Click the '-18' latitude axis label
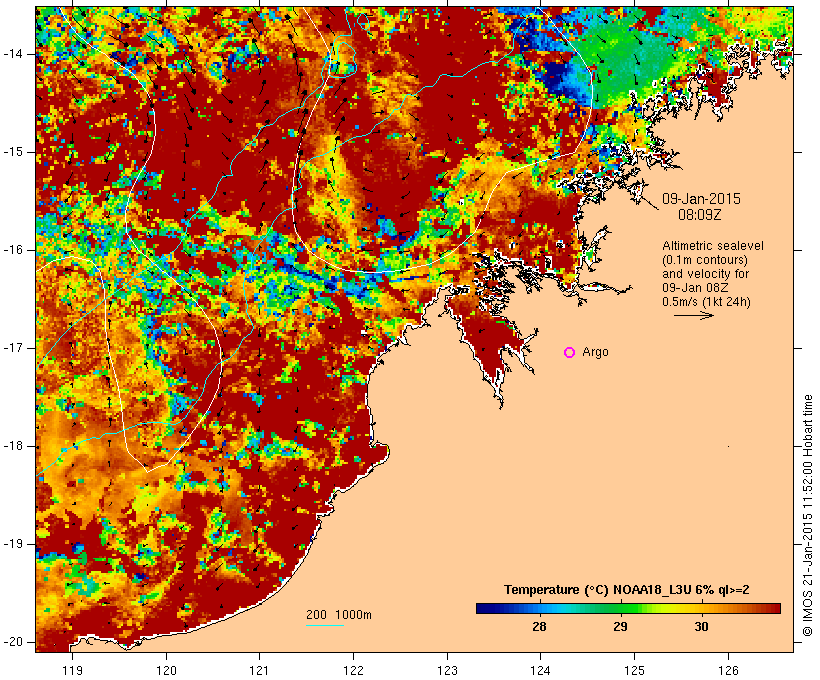Screen dimensions: 820x680 tap(13, 446)
